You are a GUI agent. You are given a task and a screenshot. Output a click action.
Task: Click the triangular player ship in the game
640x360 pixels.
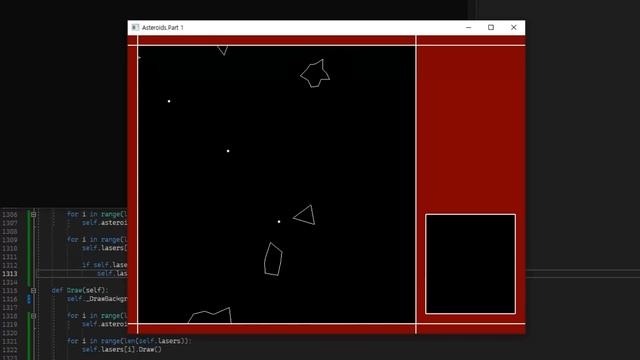coord(305,216)
